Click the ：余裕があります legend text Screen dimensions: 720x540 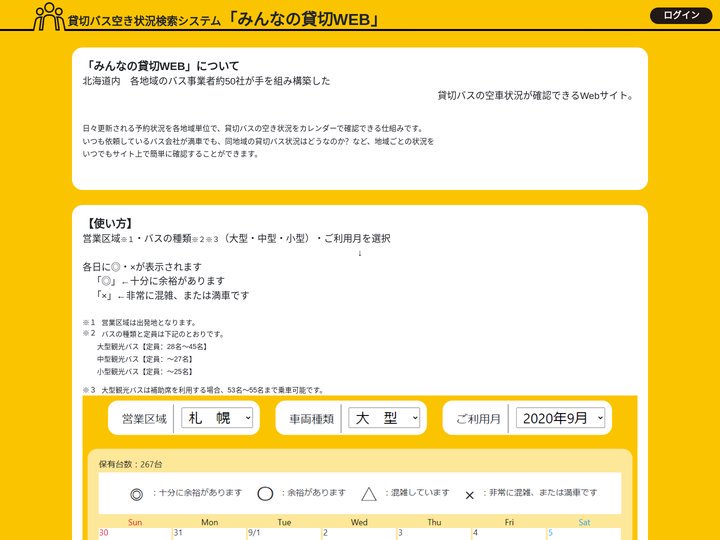coord(313,493)
